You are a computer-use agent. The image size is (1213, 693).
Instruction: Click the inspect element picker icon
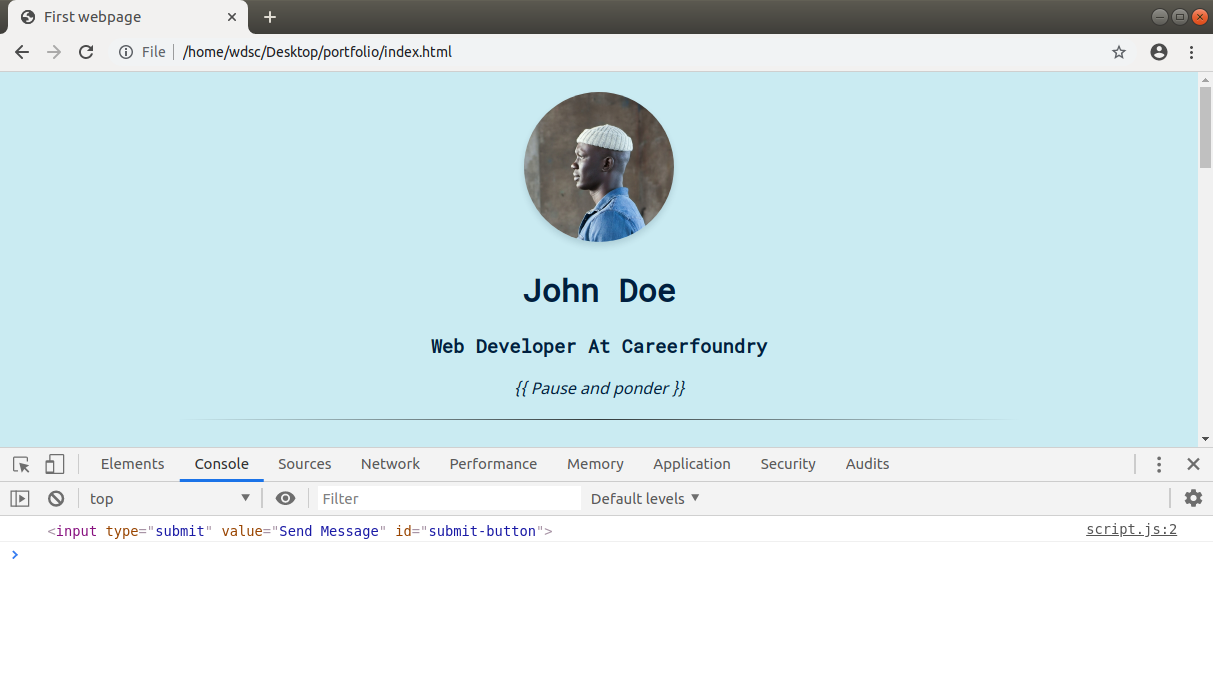(x=21, y=464)
